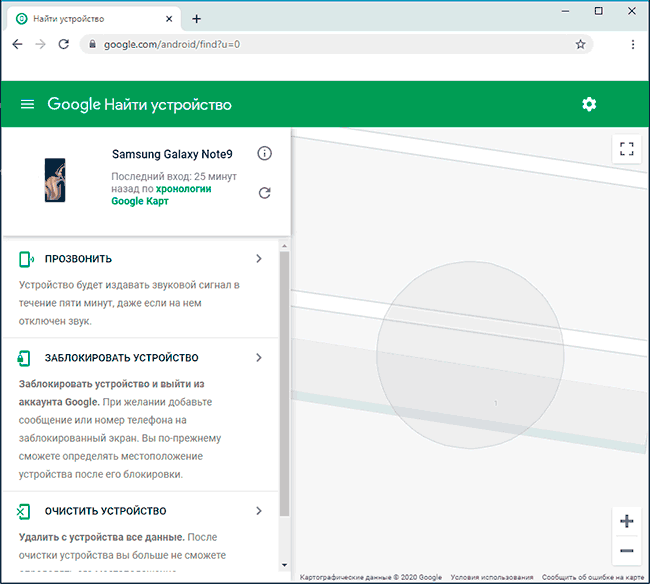Select the Найти устройство browser tab
The height and width of the screenshot is (584, 650).
[x=94, y=19]
